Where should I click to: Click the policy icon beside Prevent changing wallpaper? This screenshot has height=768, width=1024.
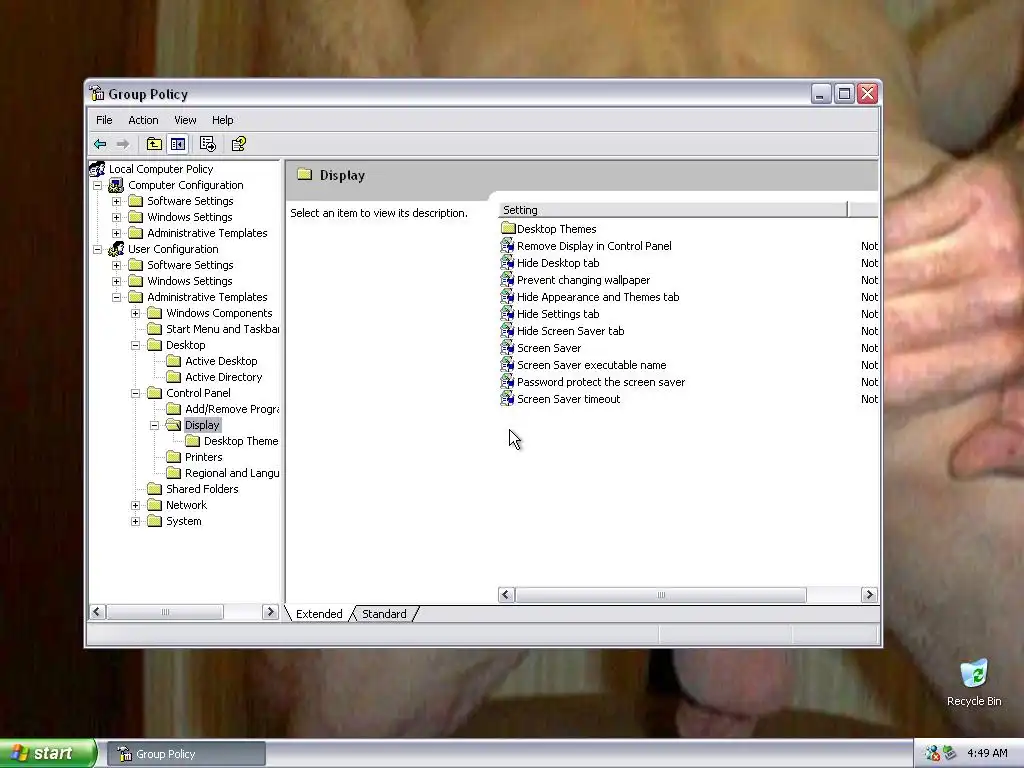507,280
